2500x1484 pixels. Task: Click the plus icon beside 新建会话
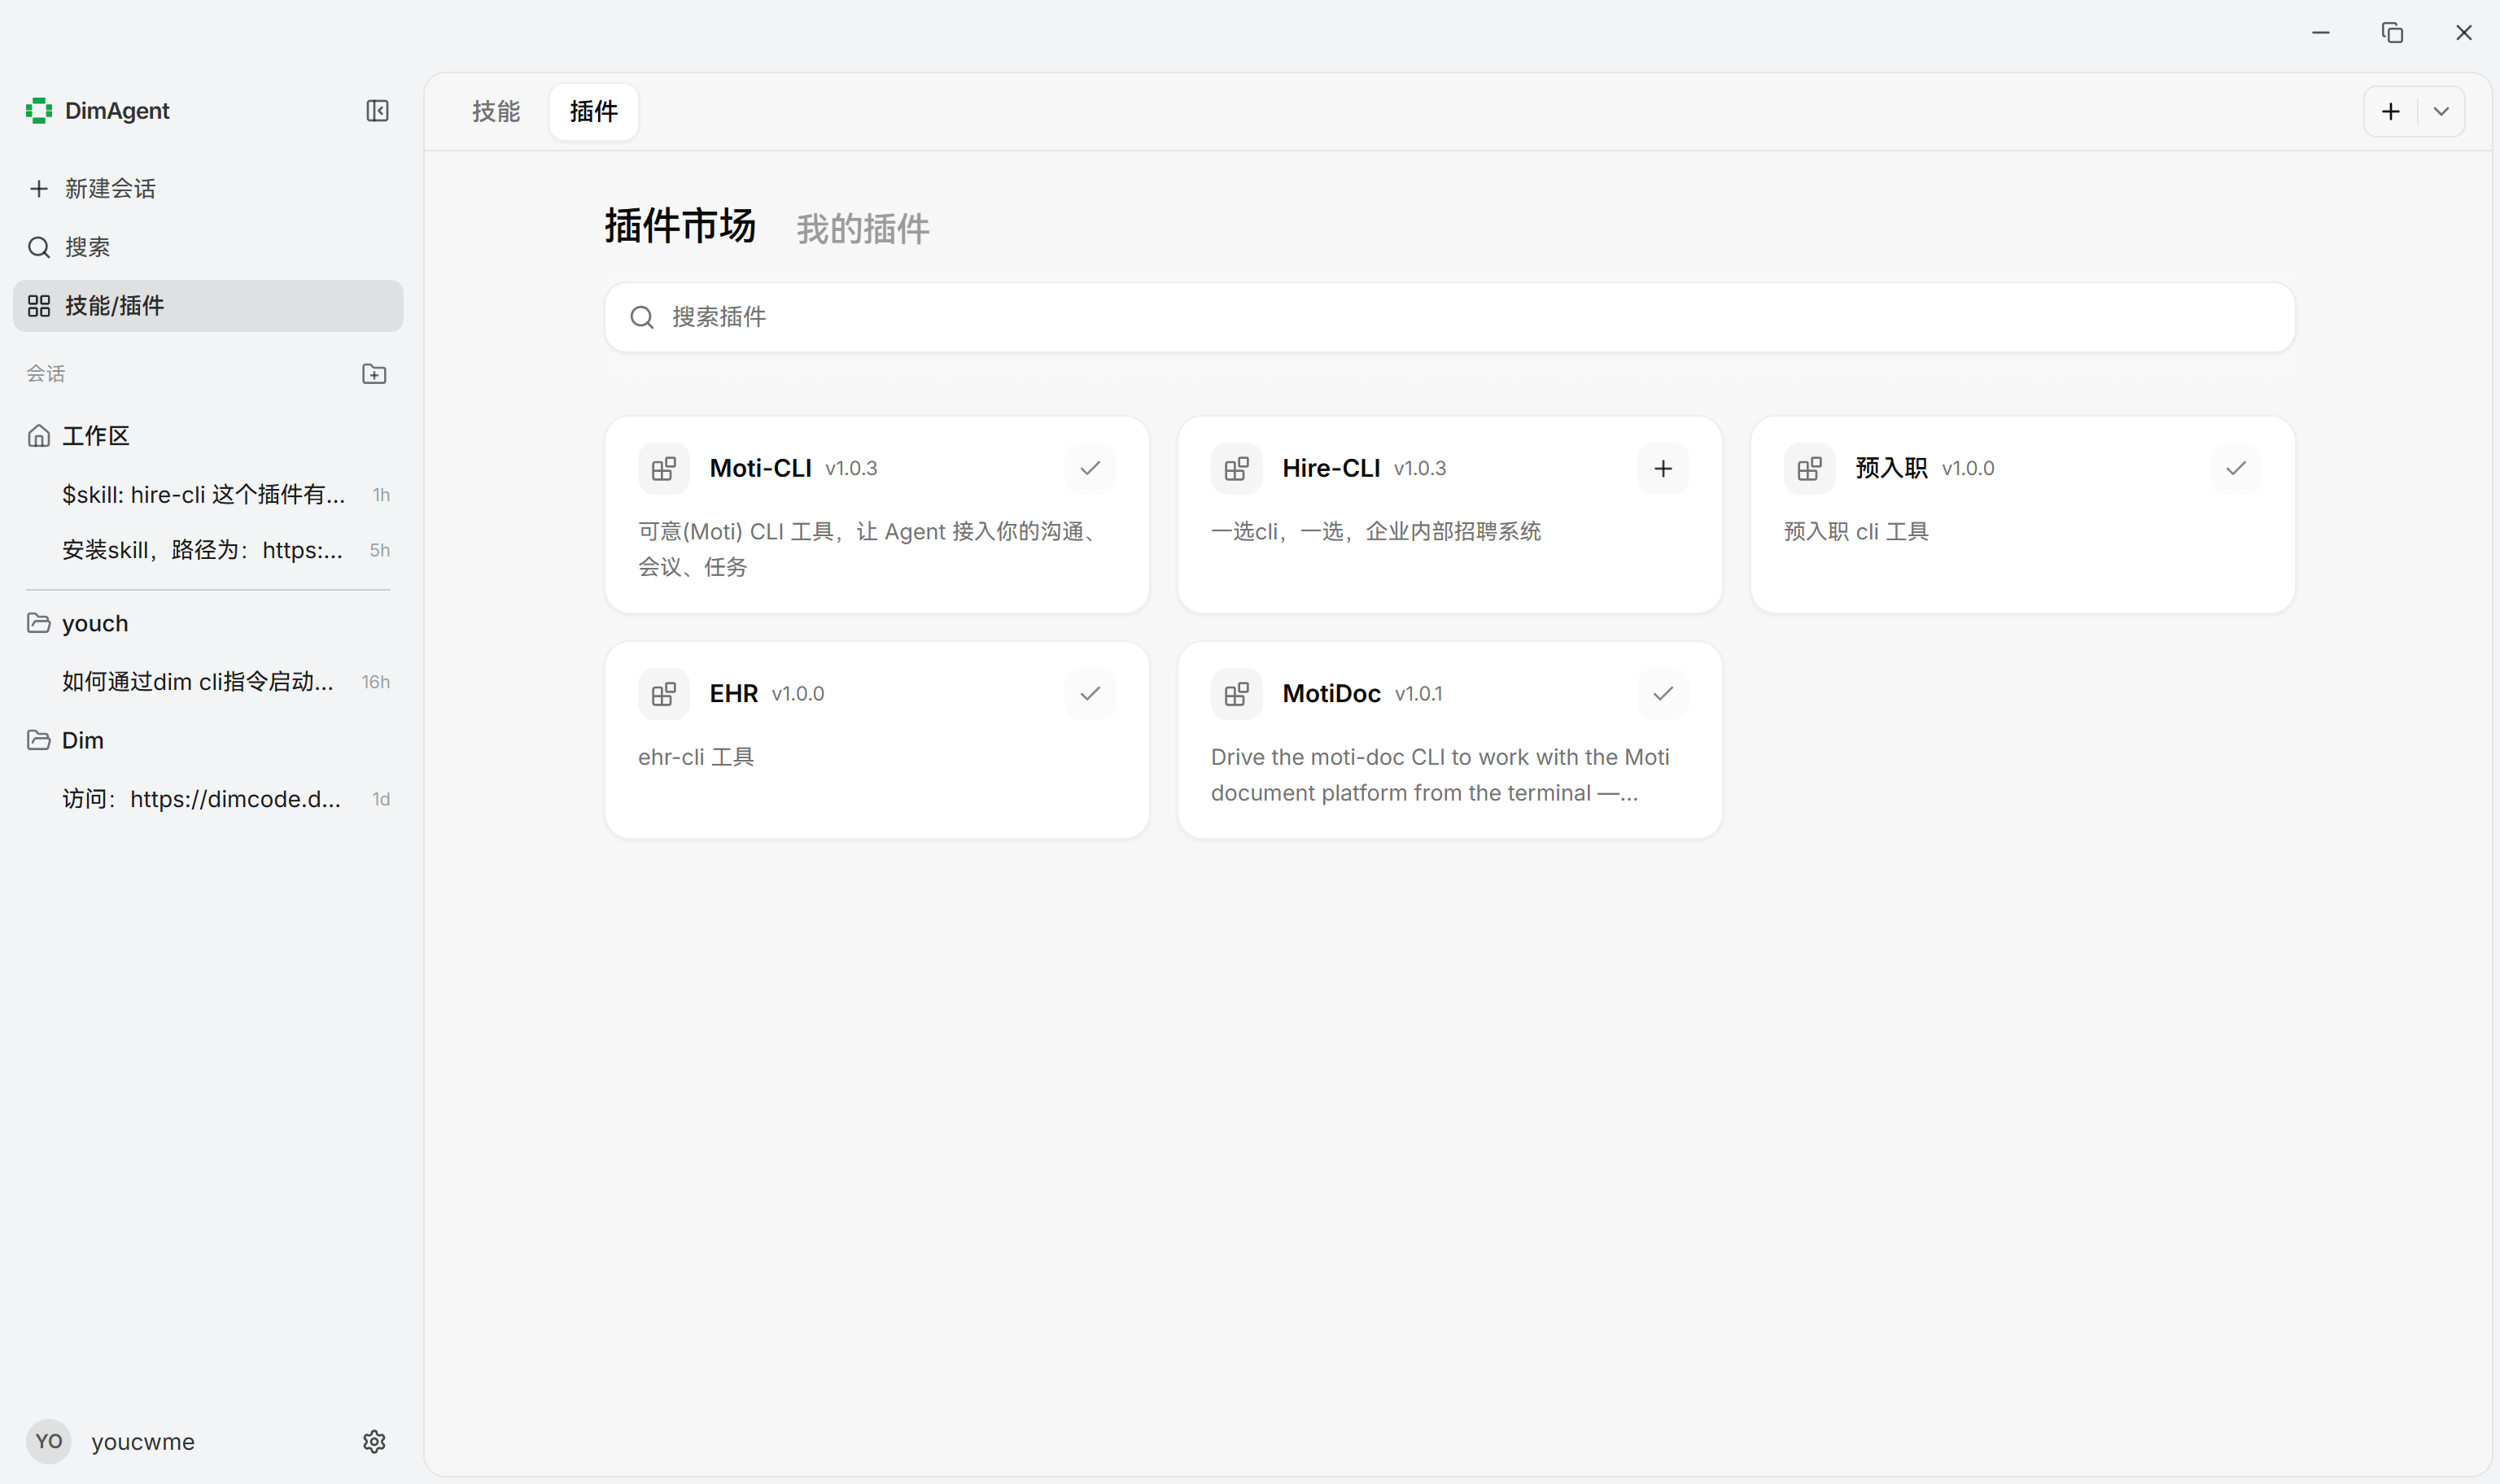pos(39,188)
